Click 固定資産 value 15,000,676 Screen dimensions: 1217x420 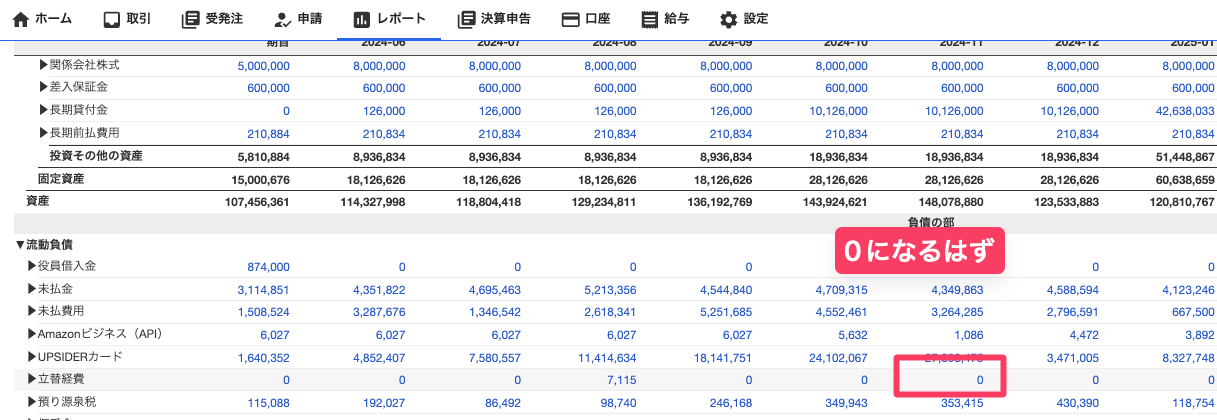pyautogui.click(x=261, y=180)
